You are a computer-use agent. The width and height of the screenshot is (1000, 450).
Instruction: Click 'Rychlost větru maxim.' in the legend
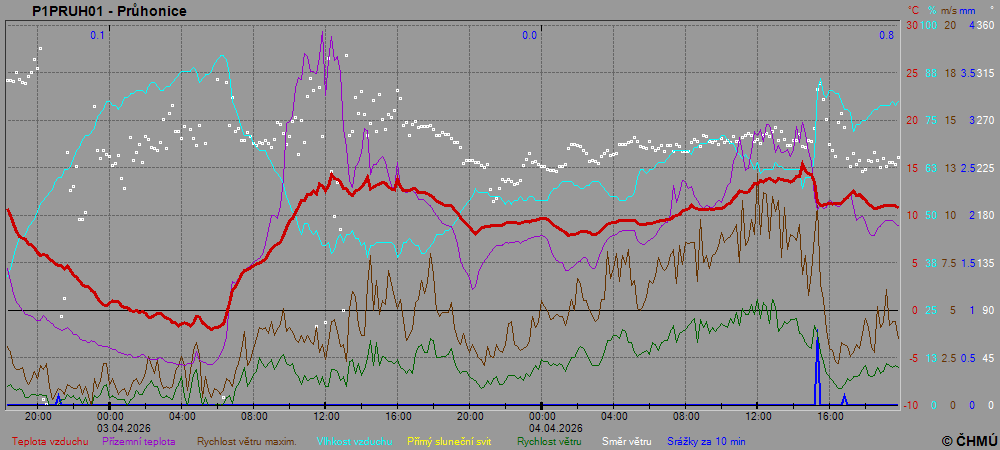coord(246,441)
